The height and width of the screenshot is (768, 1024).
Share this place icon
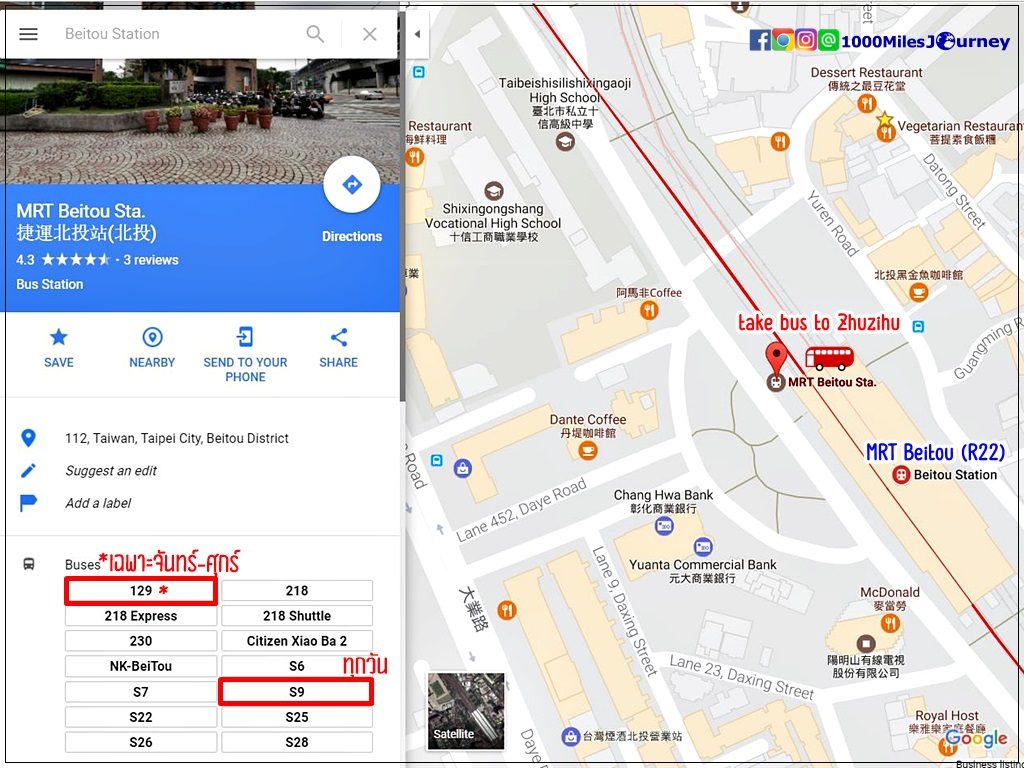(338, 337)
